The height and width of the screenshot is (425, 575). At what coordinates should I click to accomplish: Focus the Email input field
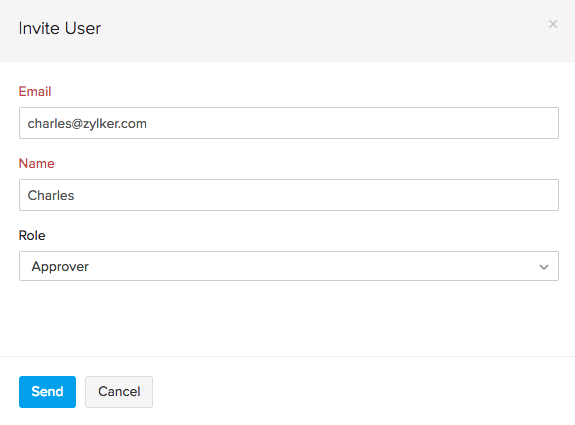(289, 123)
